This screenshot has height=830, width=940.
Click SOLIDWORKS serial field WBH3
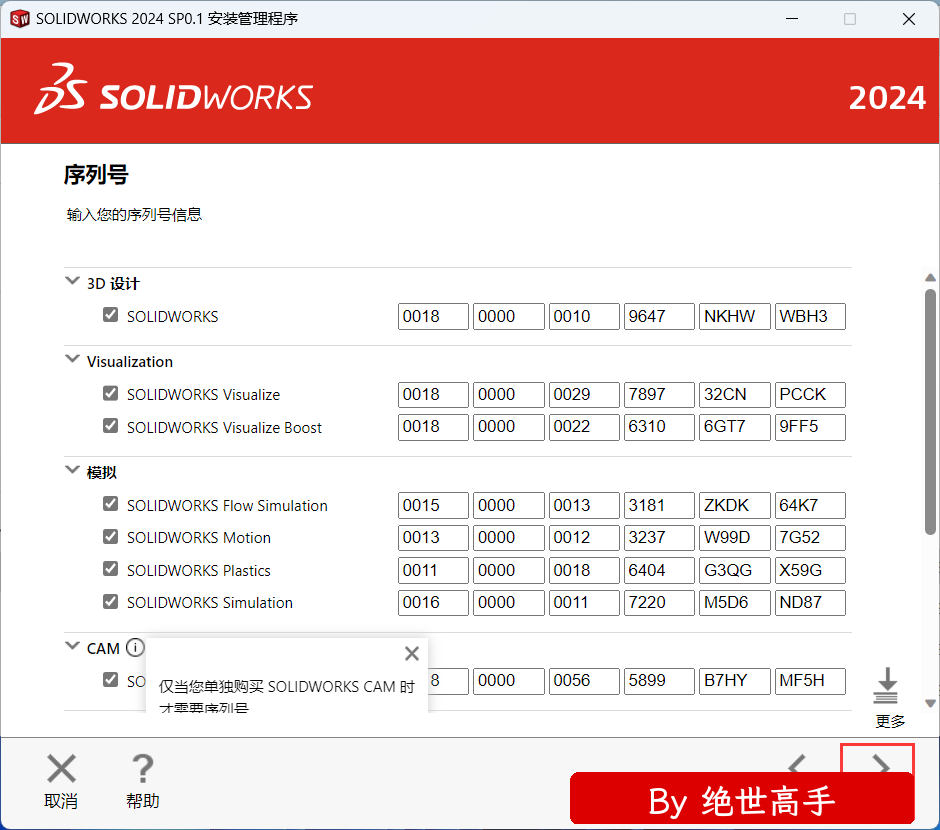coord(810,316)
